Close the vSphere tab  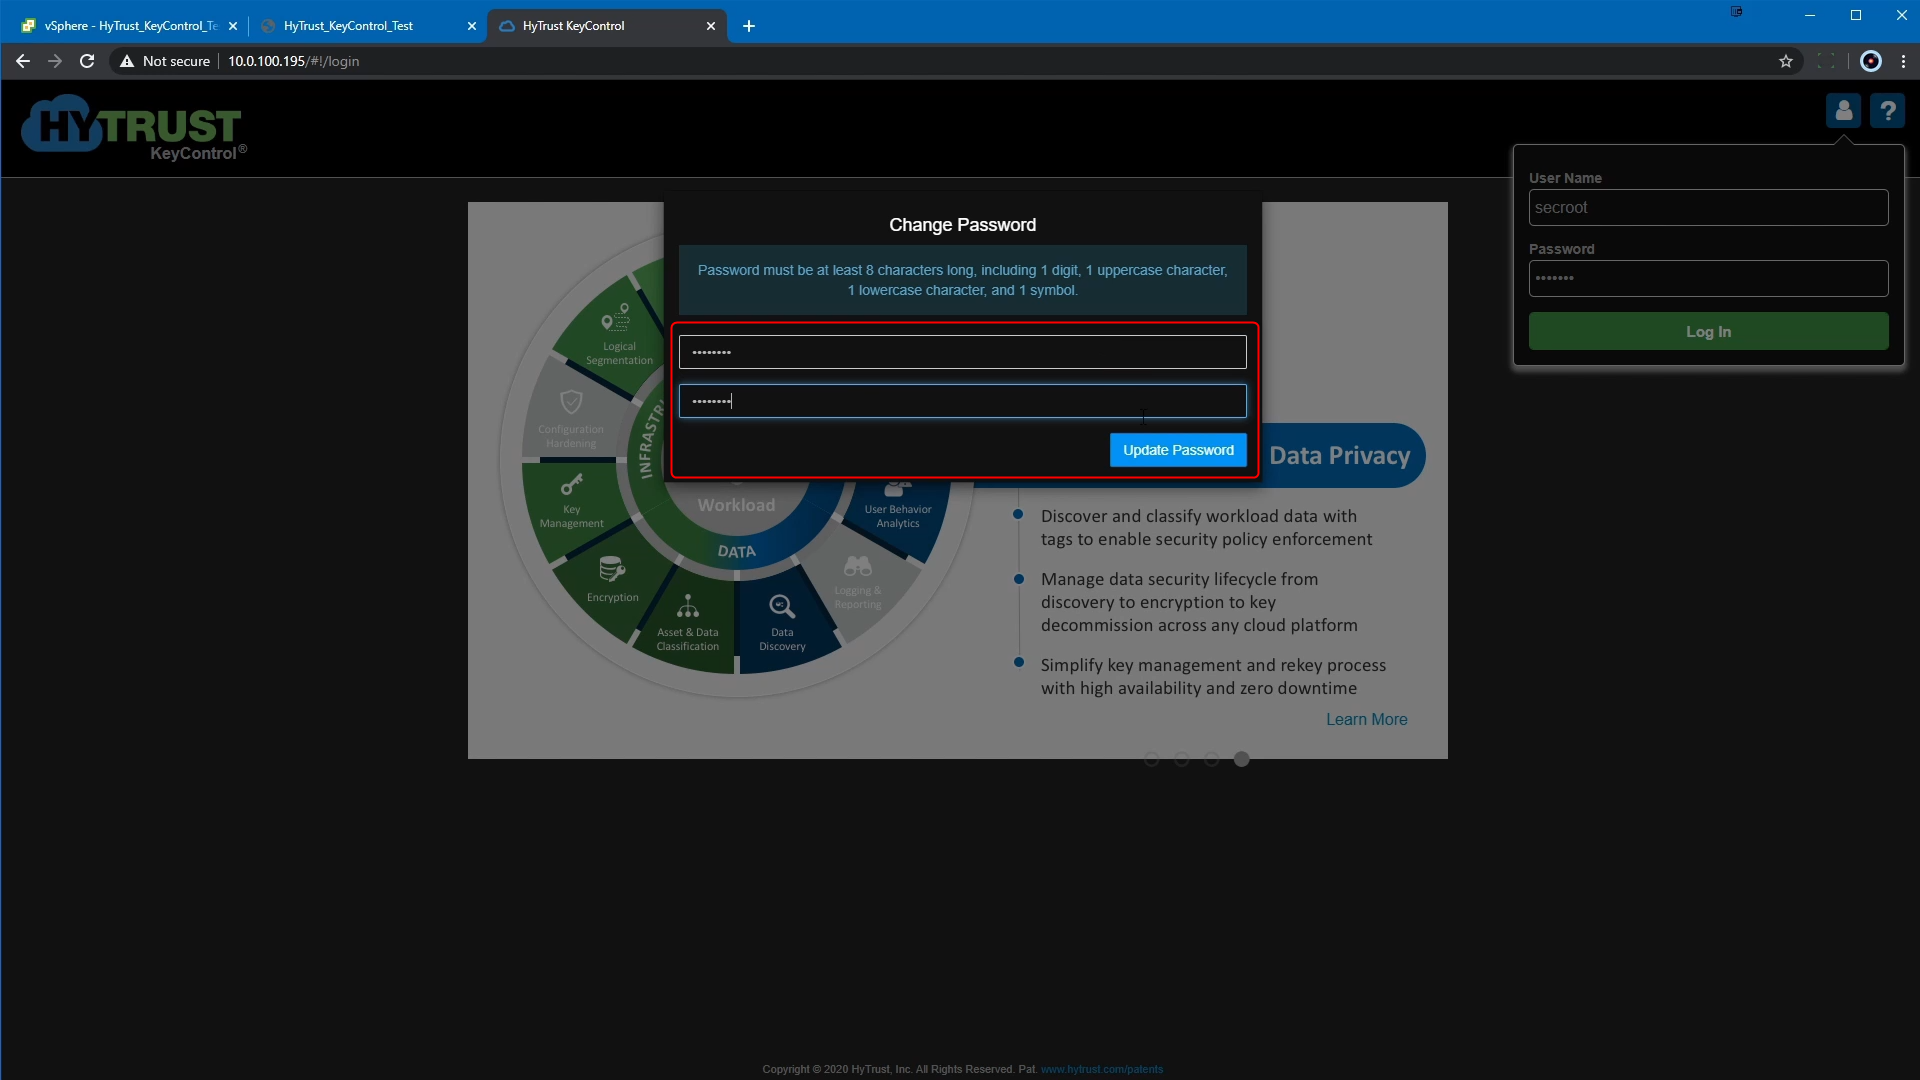tap(233, 26)
